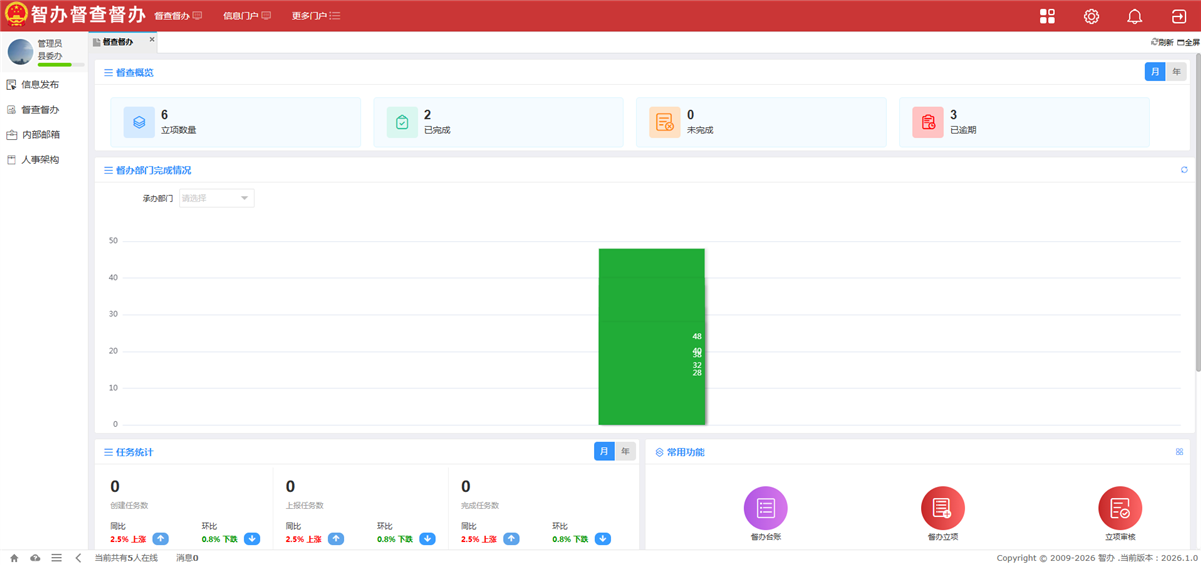Switch 任务统计 to 年 view
This screenshot has height=565, width=1201.
(625, 452)
